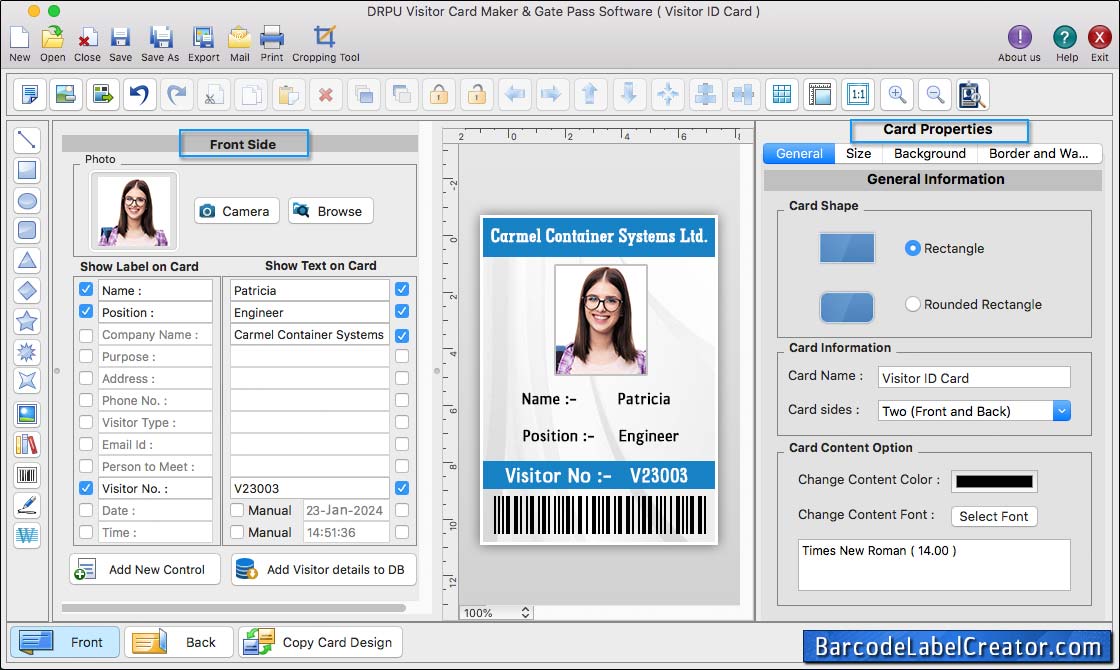Open the zoom percentage stepper
This screenshot has width=1120, height=670.
525,612
